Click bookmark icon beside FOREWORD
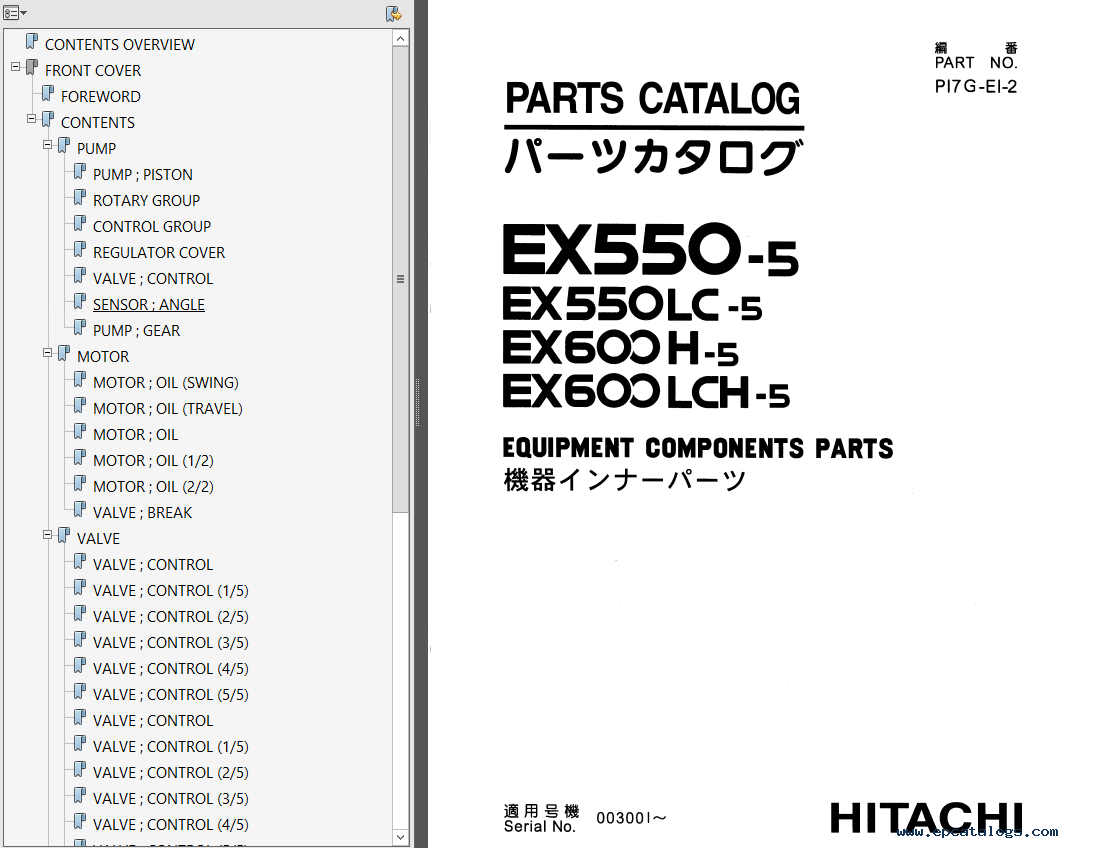This screenshot has height=848, width=1109. point(48,93)
